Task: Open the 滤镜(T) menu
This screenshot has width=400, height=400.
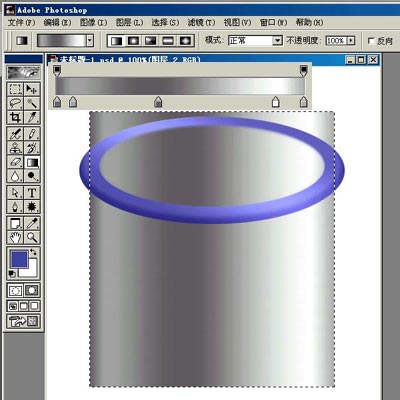Action: click(201, 22)
